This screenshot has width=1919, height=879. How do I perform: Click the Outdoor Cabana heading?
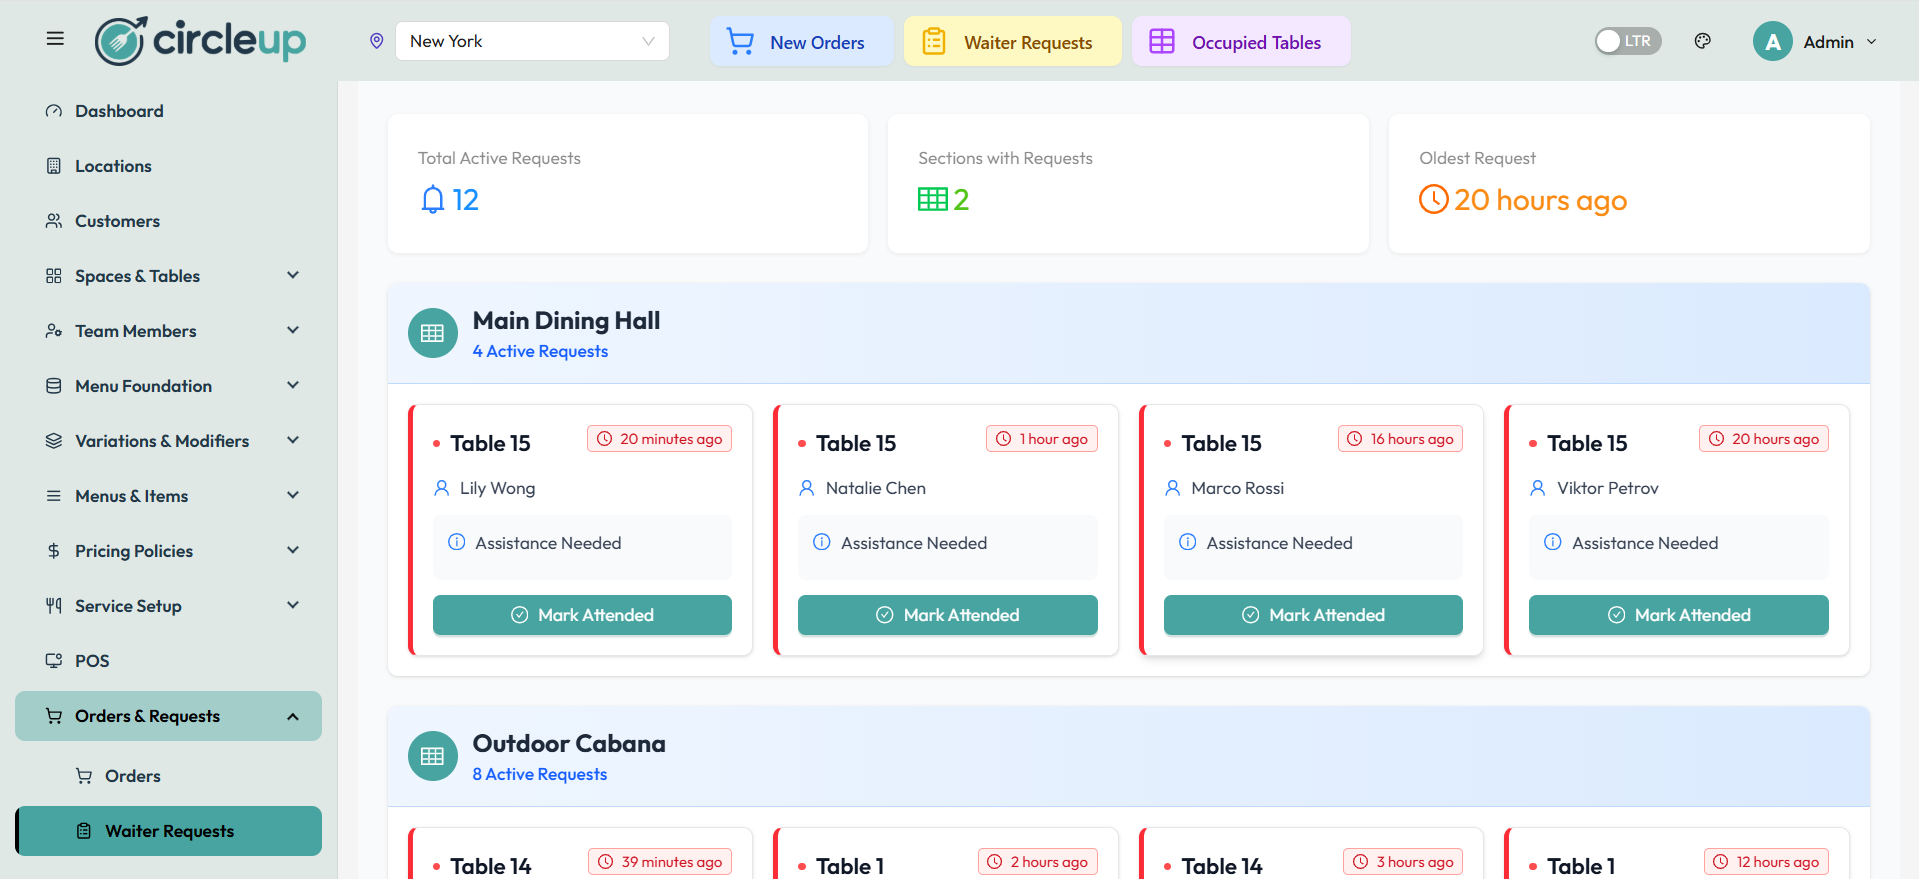(x=569, y=744)
